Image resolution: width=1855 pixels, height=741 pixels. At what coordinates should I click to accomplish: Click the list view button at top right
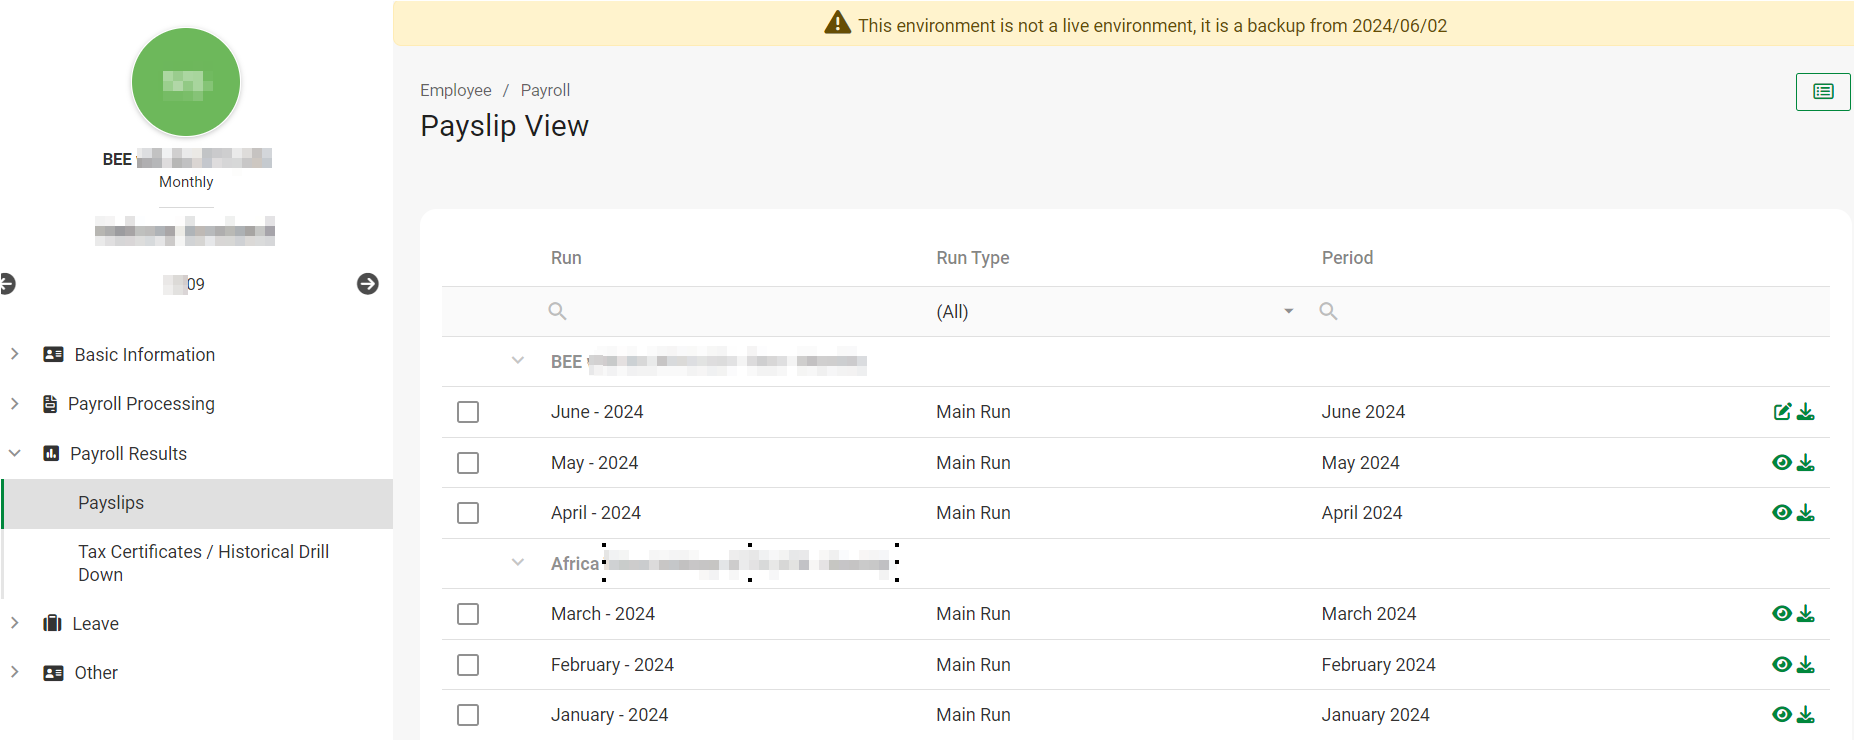coord(1823,92)
